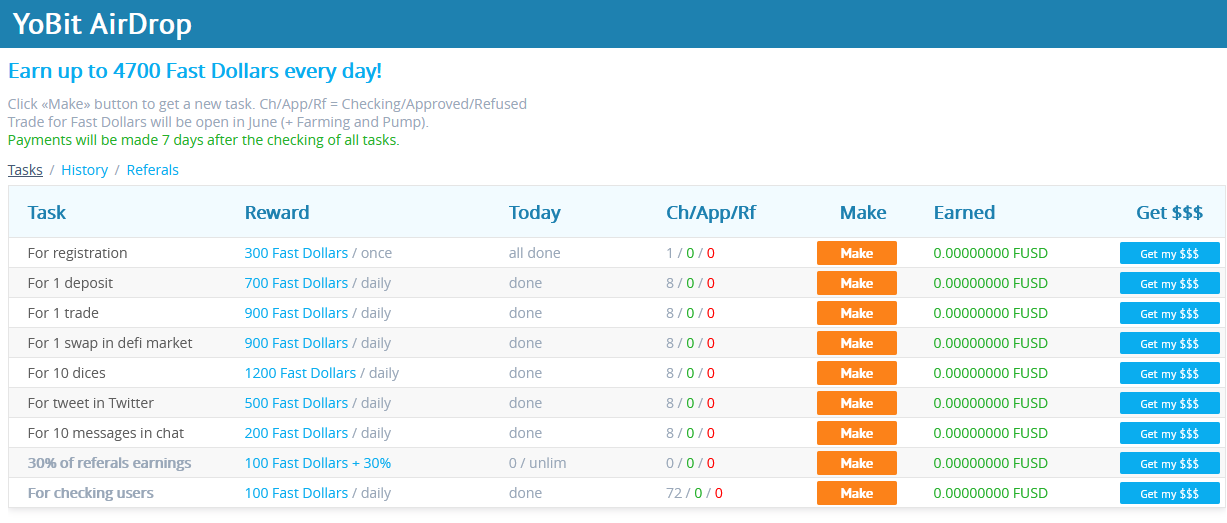Click the 0 / unlim today value
The image size is (1227, 523).
click(x=539, y=463)
